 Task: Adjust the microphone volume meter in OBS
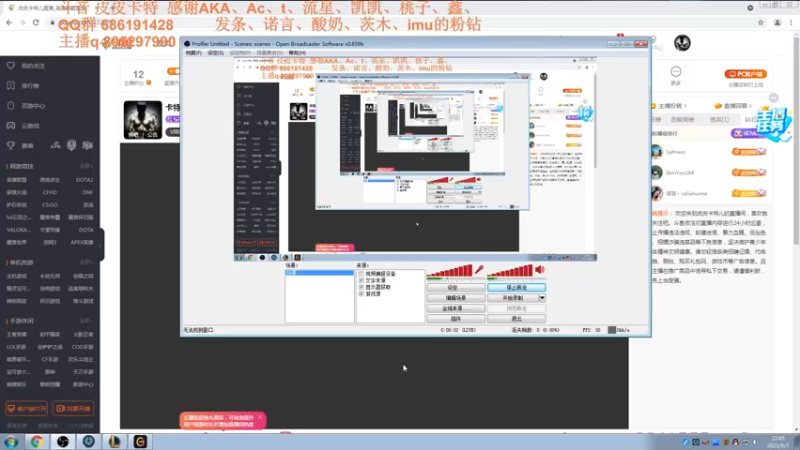449,271
